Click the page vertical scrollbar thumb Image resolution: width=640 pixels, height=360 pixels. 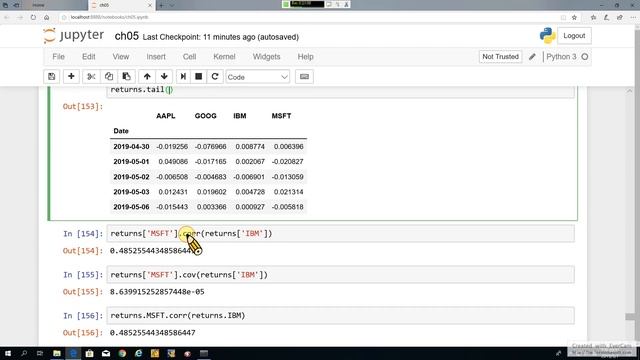(x=629, y=316)
